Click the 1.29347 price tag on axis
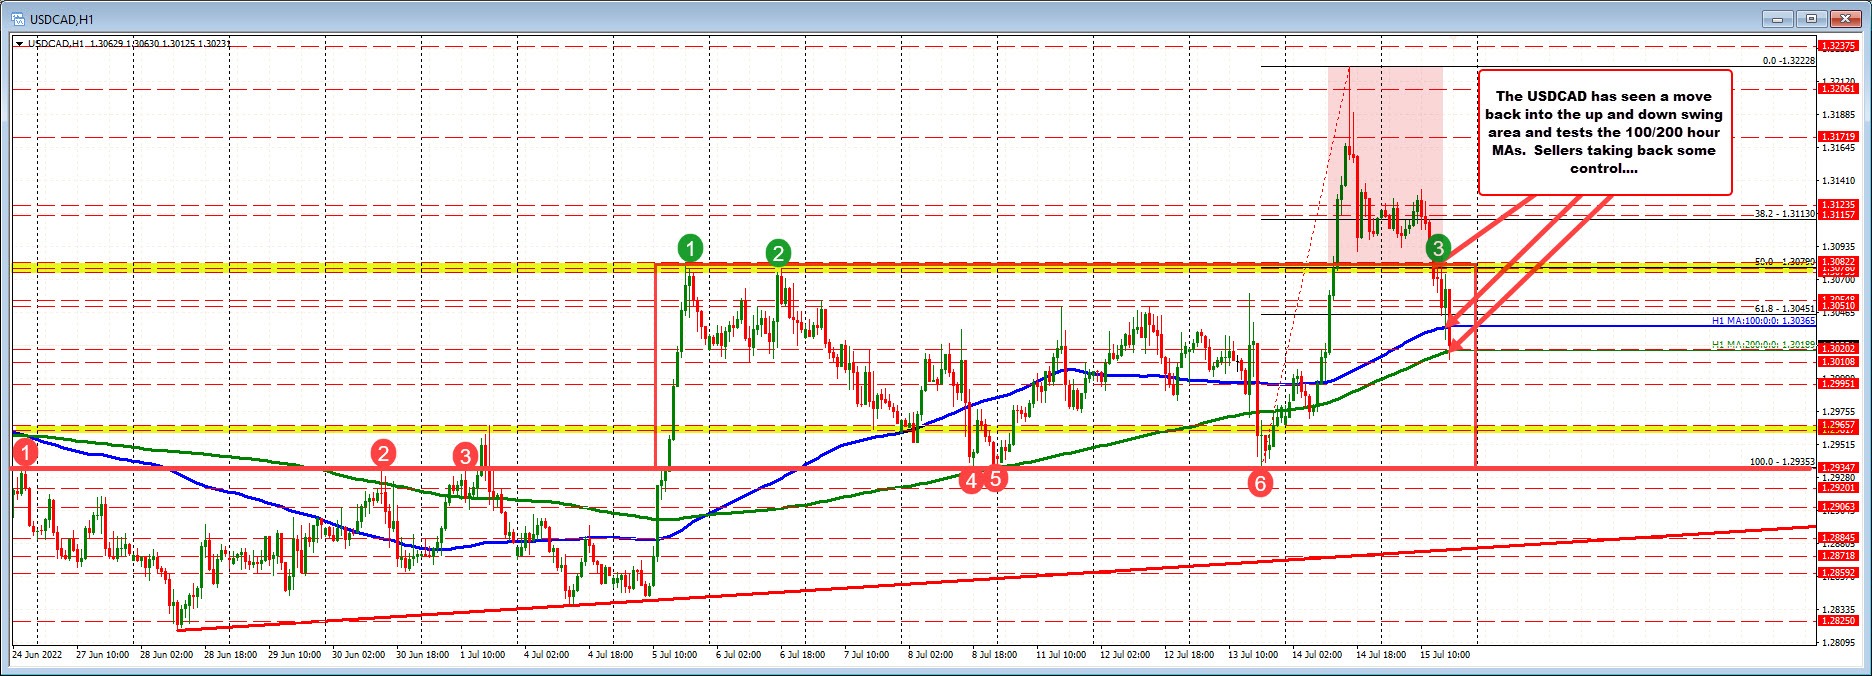Viewport: 1872px width, 676px height. click(x=1839, y=468)
